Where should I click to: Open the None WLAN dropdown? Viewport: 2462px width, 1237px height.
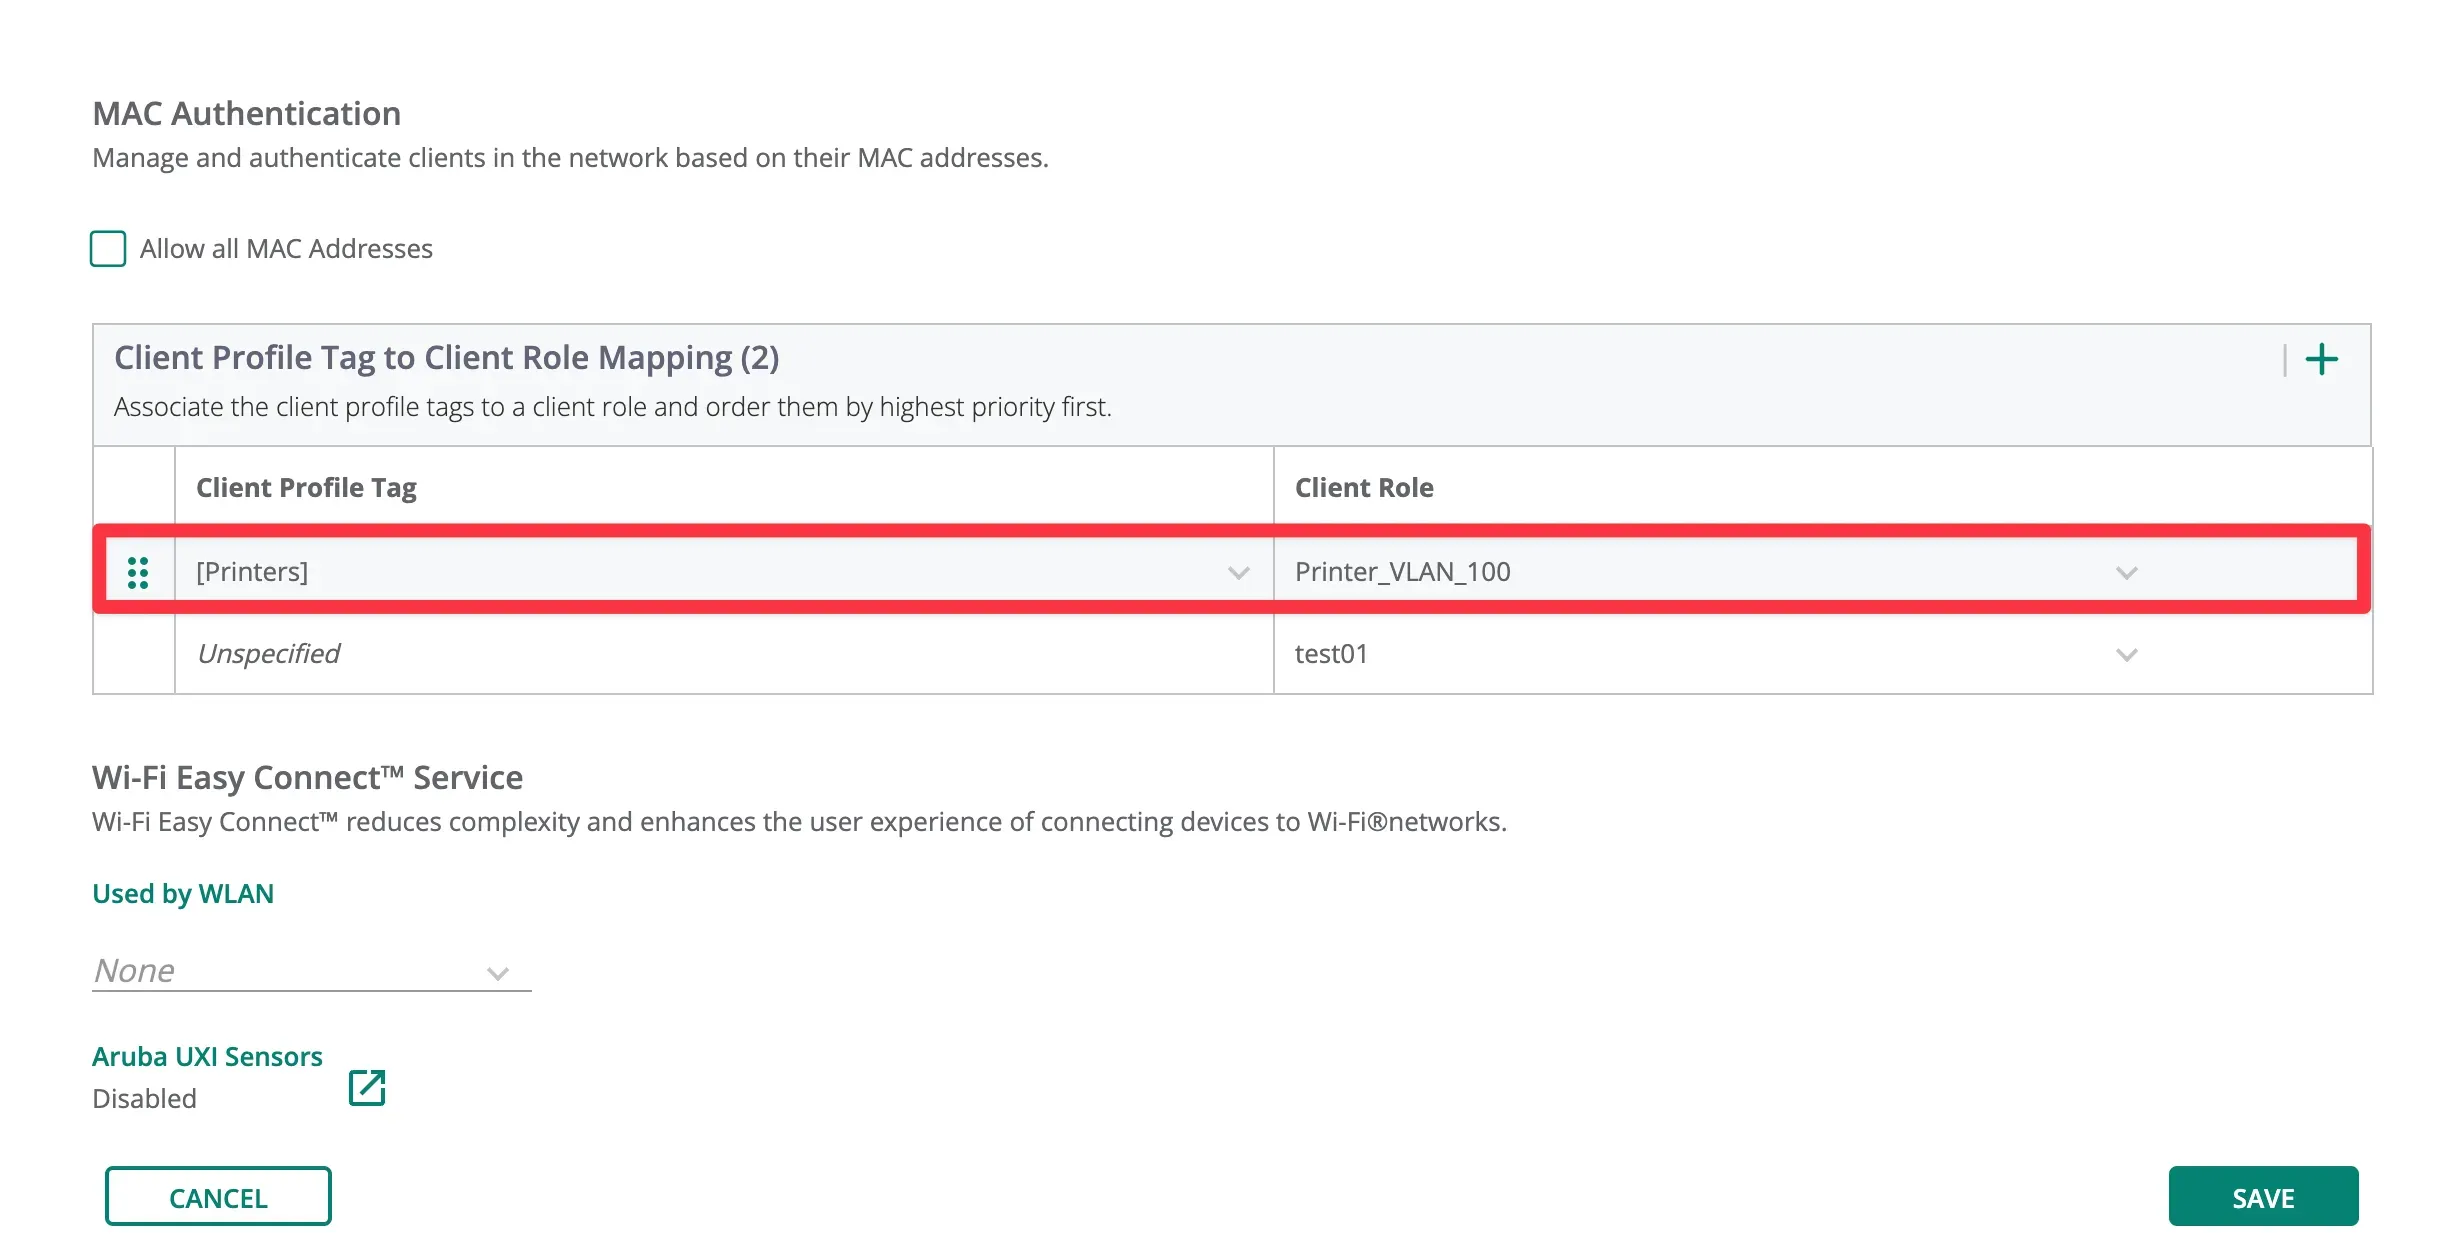310,971
